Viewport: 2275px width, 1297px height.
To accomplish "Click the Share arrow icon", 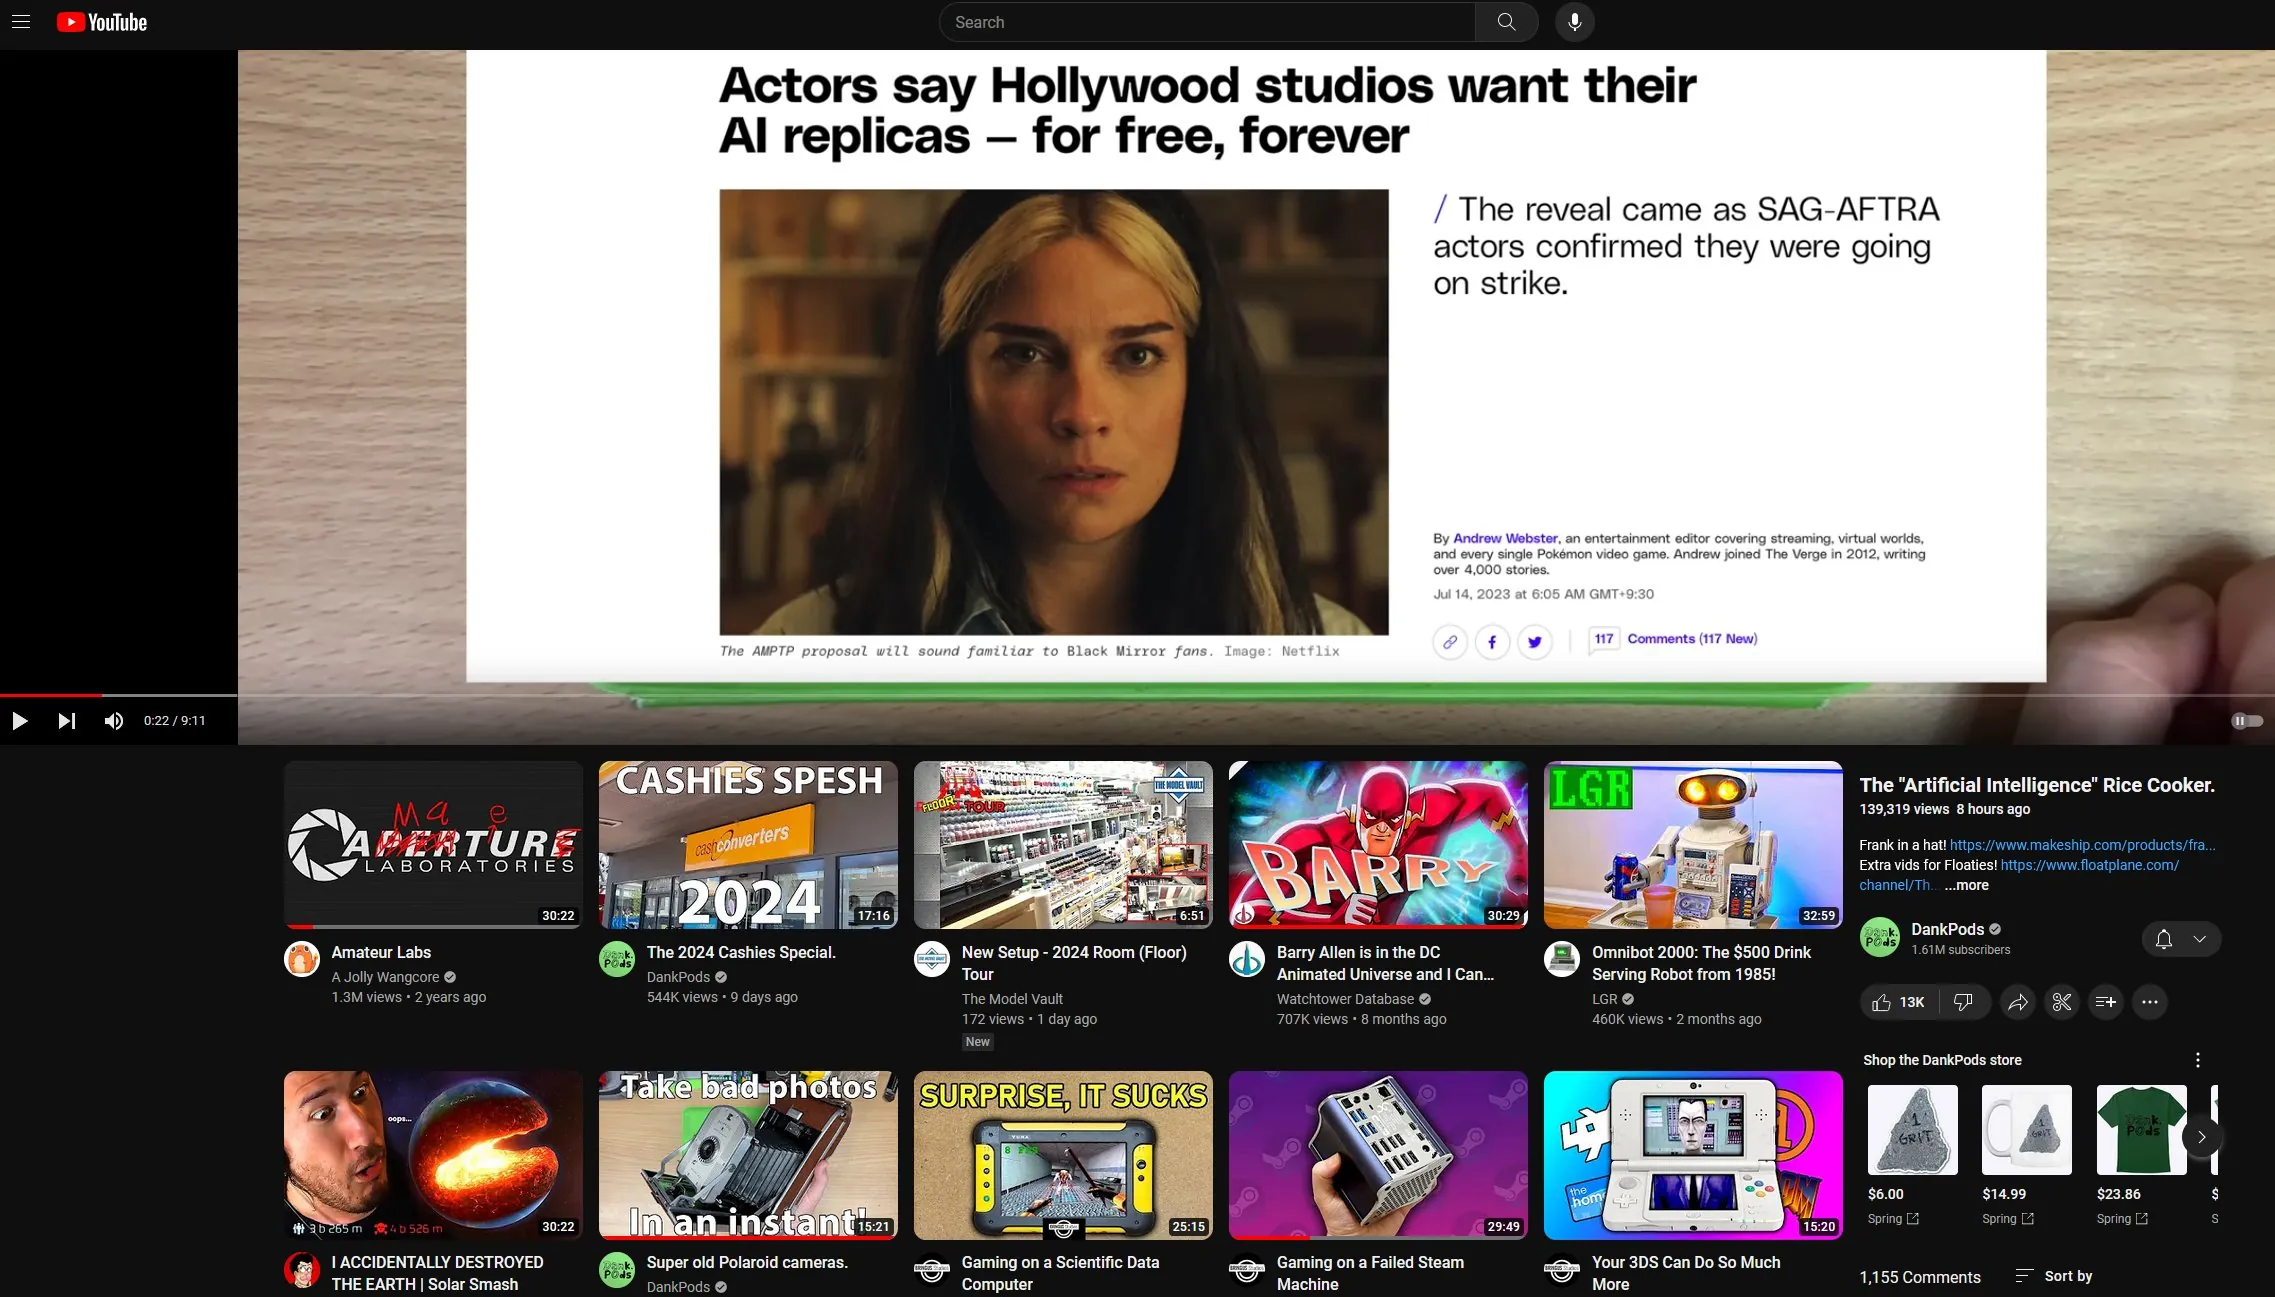I will click(x=2018, y=1002).
